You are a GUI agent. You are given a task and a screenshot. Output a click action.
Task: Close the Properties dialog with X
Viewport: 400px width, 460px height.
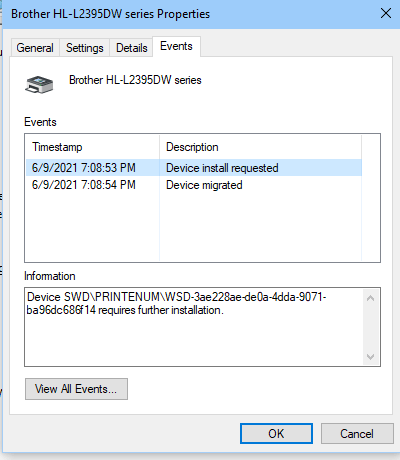coord(386,14)
